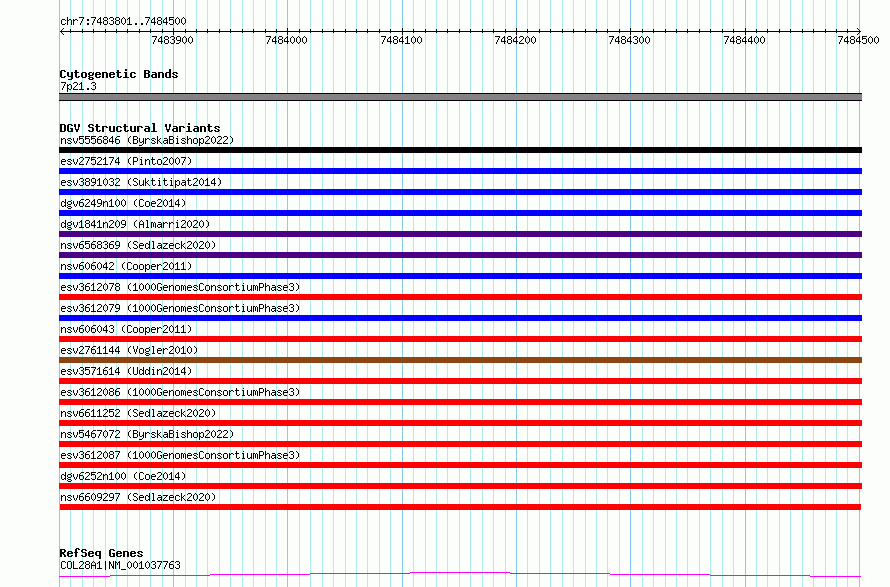Click the nsv6568369 Sedlazeck2020 label
890x587 pixels.
(x=138, y=245)
